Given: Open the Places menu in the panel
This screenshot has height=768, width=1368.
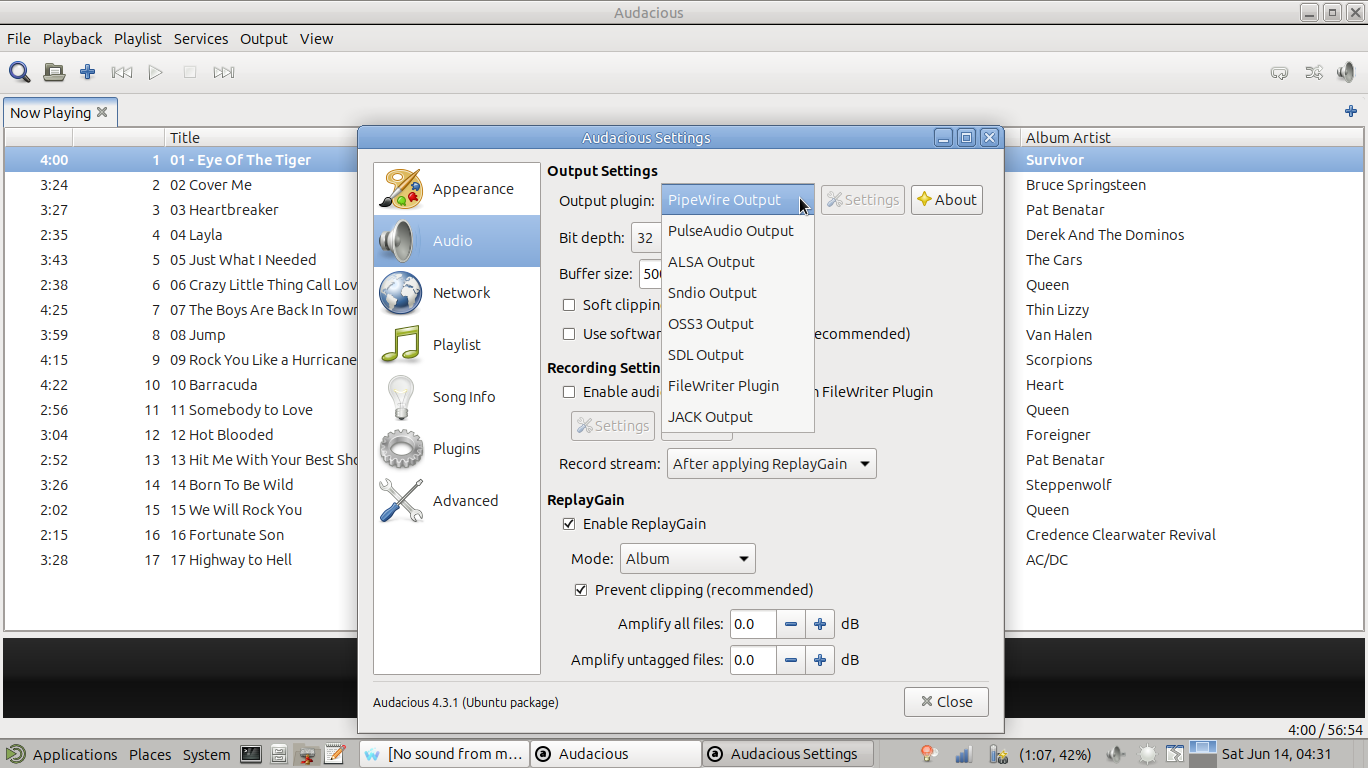Looking at the screenshot, I should [150, 755].
